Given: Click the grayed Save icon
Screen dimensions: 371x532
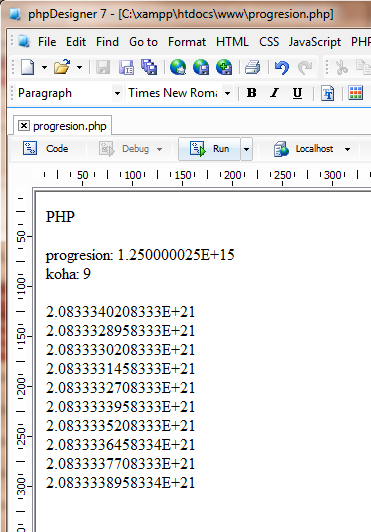Looking at the screenshot, I should [103, 67].
